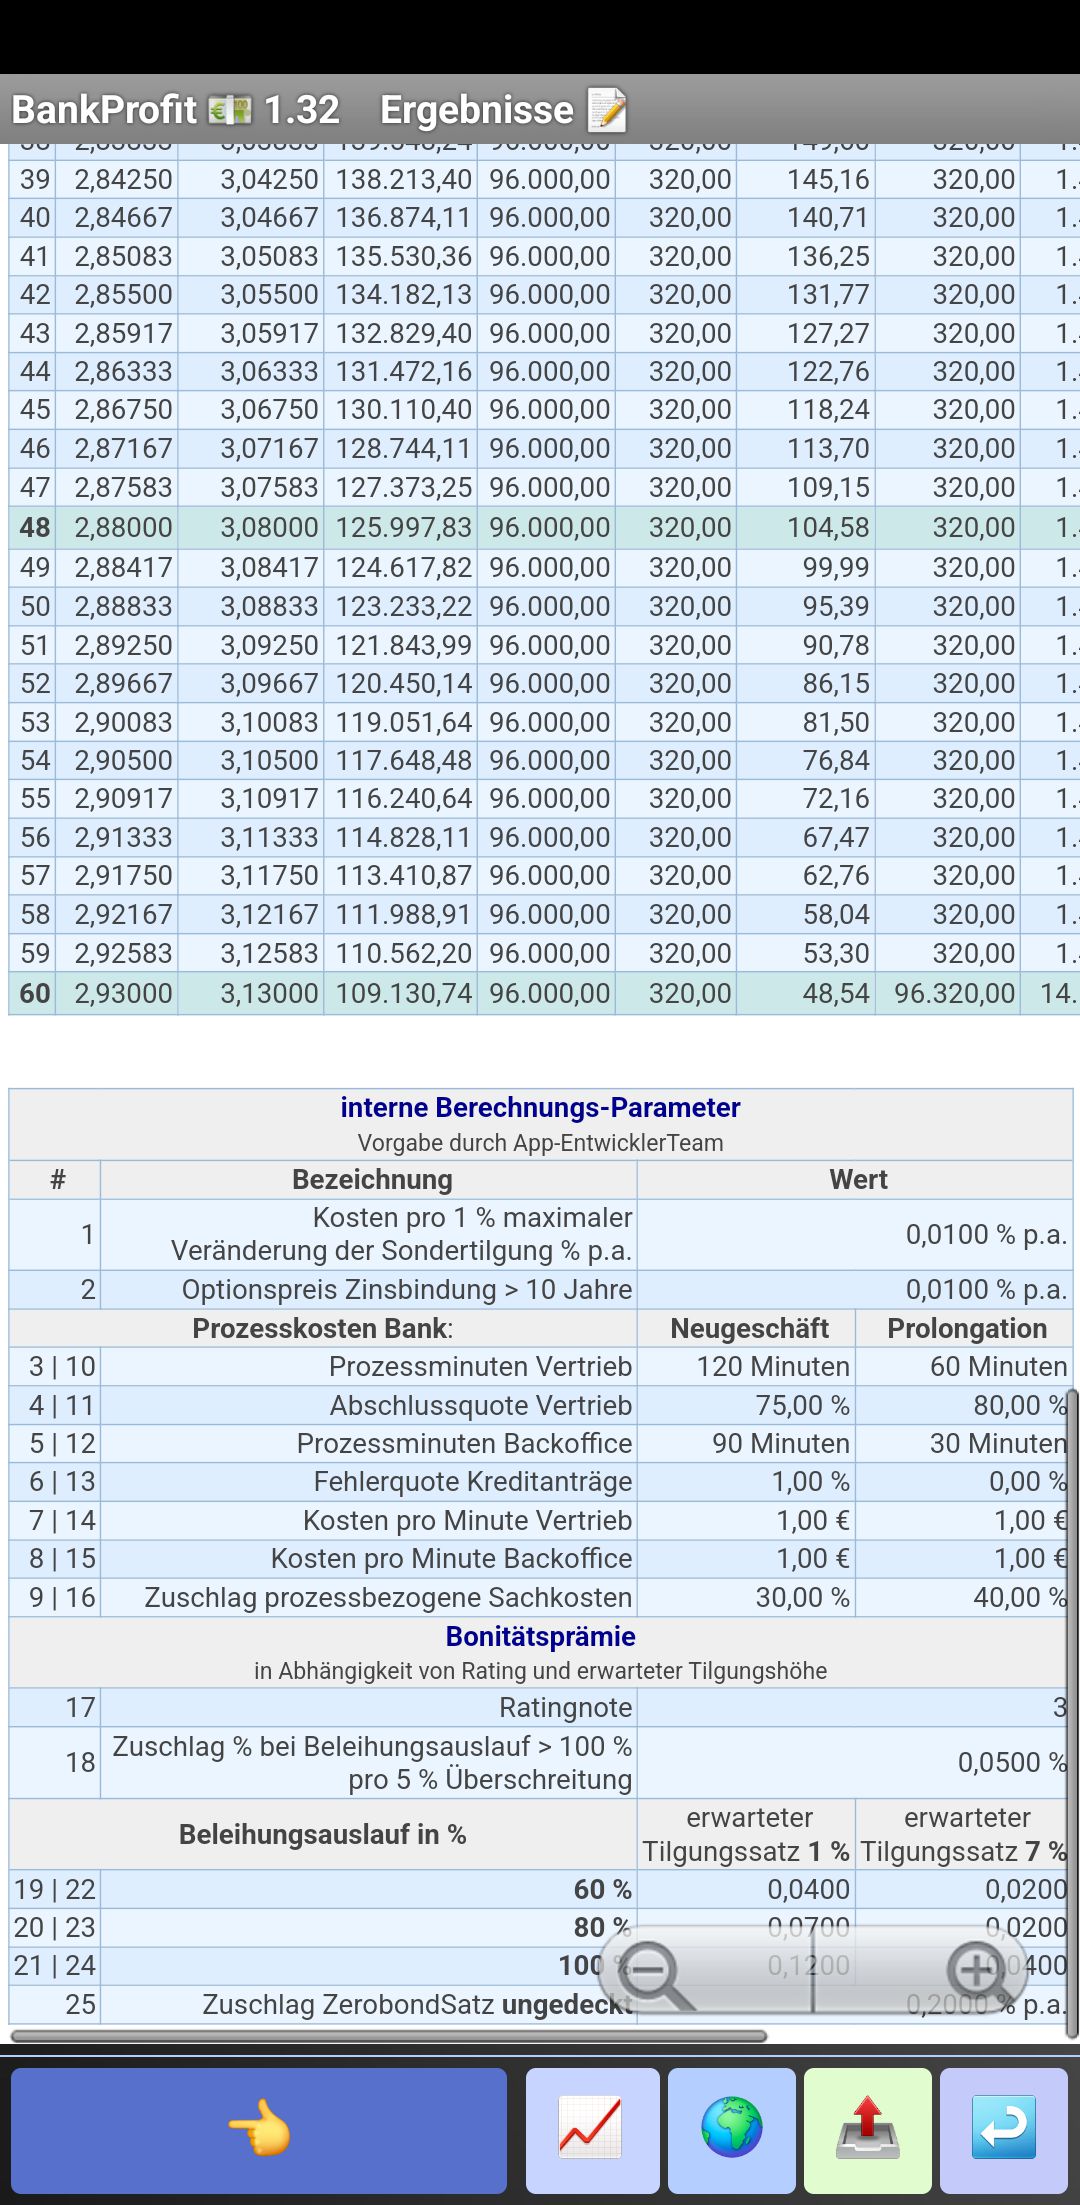
Task: Tap the 'Prozessminuten Vertrieb' label
Action: (x=481, y=1366)
